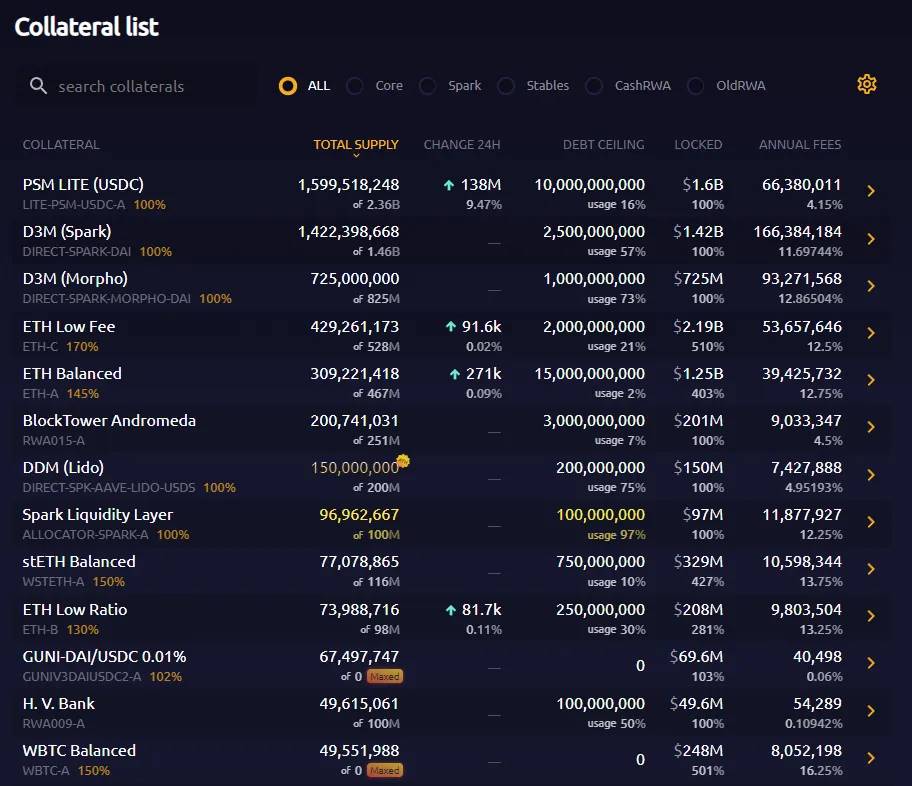Open the Spark Liquidity Layer collateral
The image size is (912, 786).
click(x=100, y=515)
